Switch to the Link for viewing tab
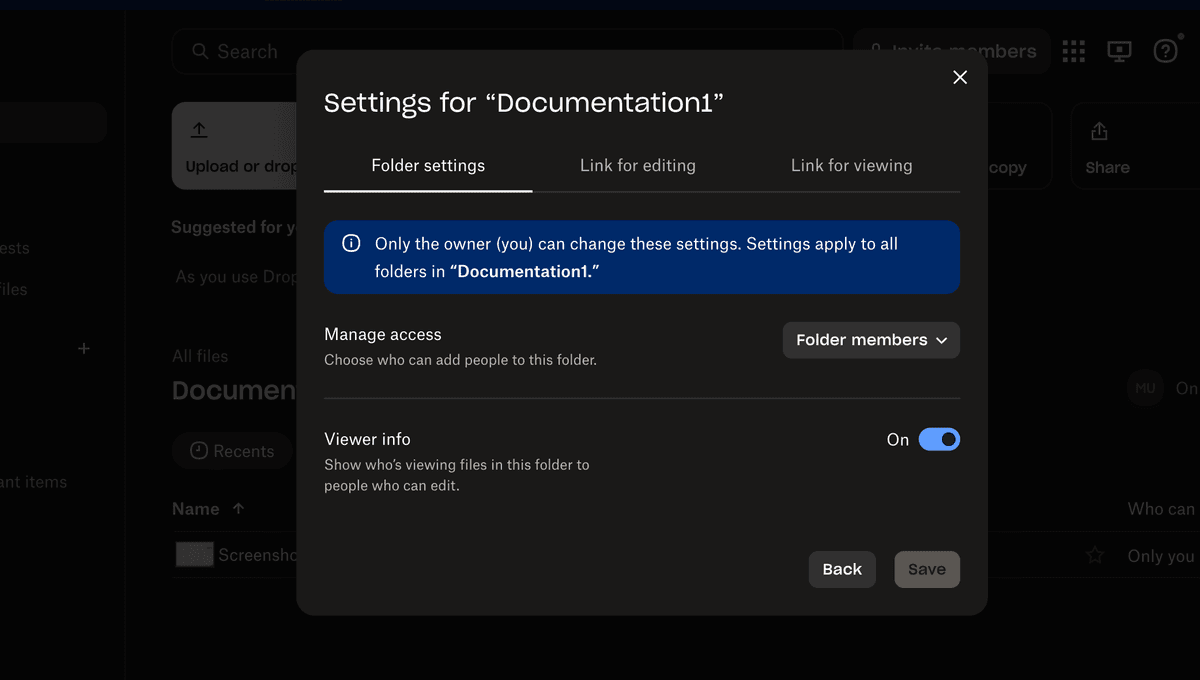This screenshot has height=680, width=1200. pyautogui.click(x=851, y=165)
